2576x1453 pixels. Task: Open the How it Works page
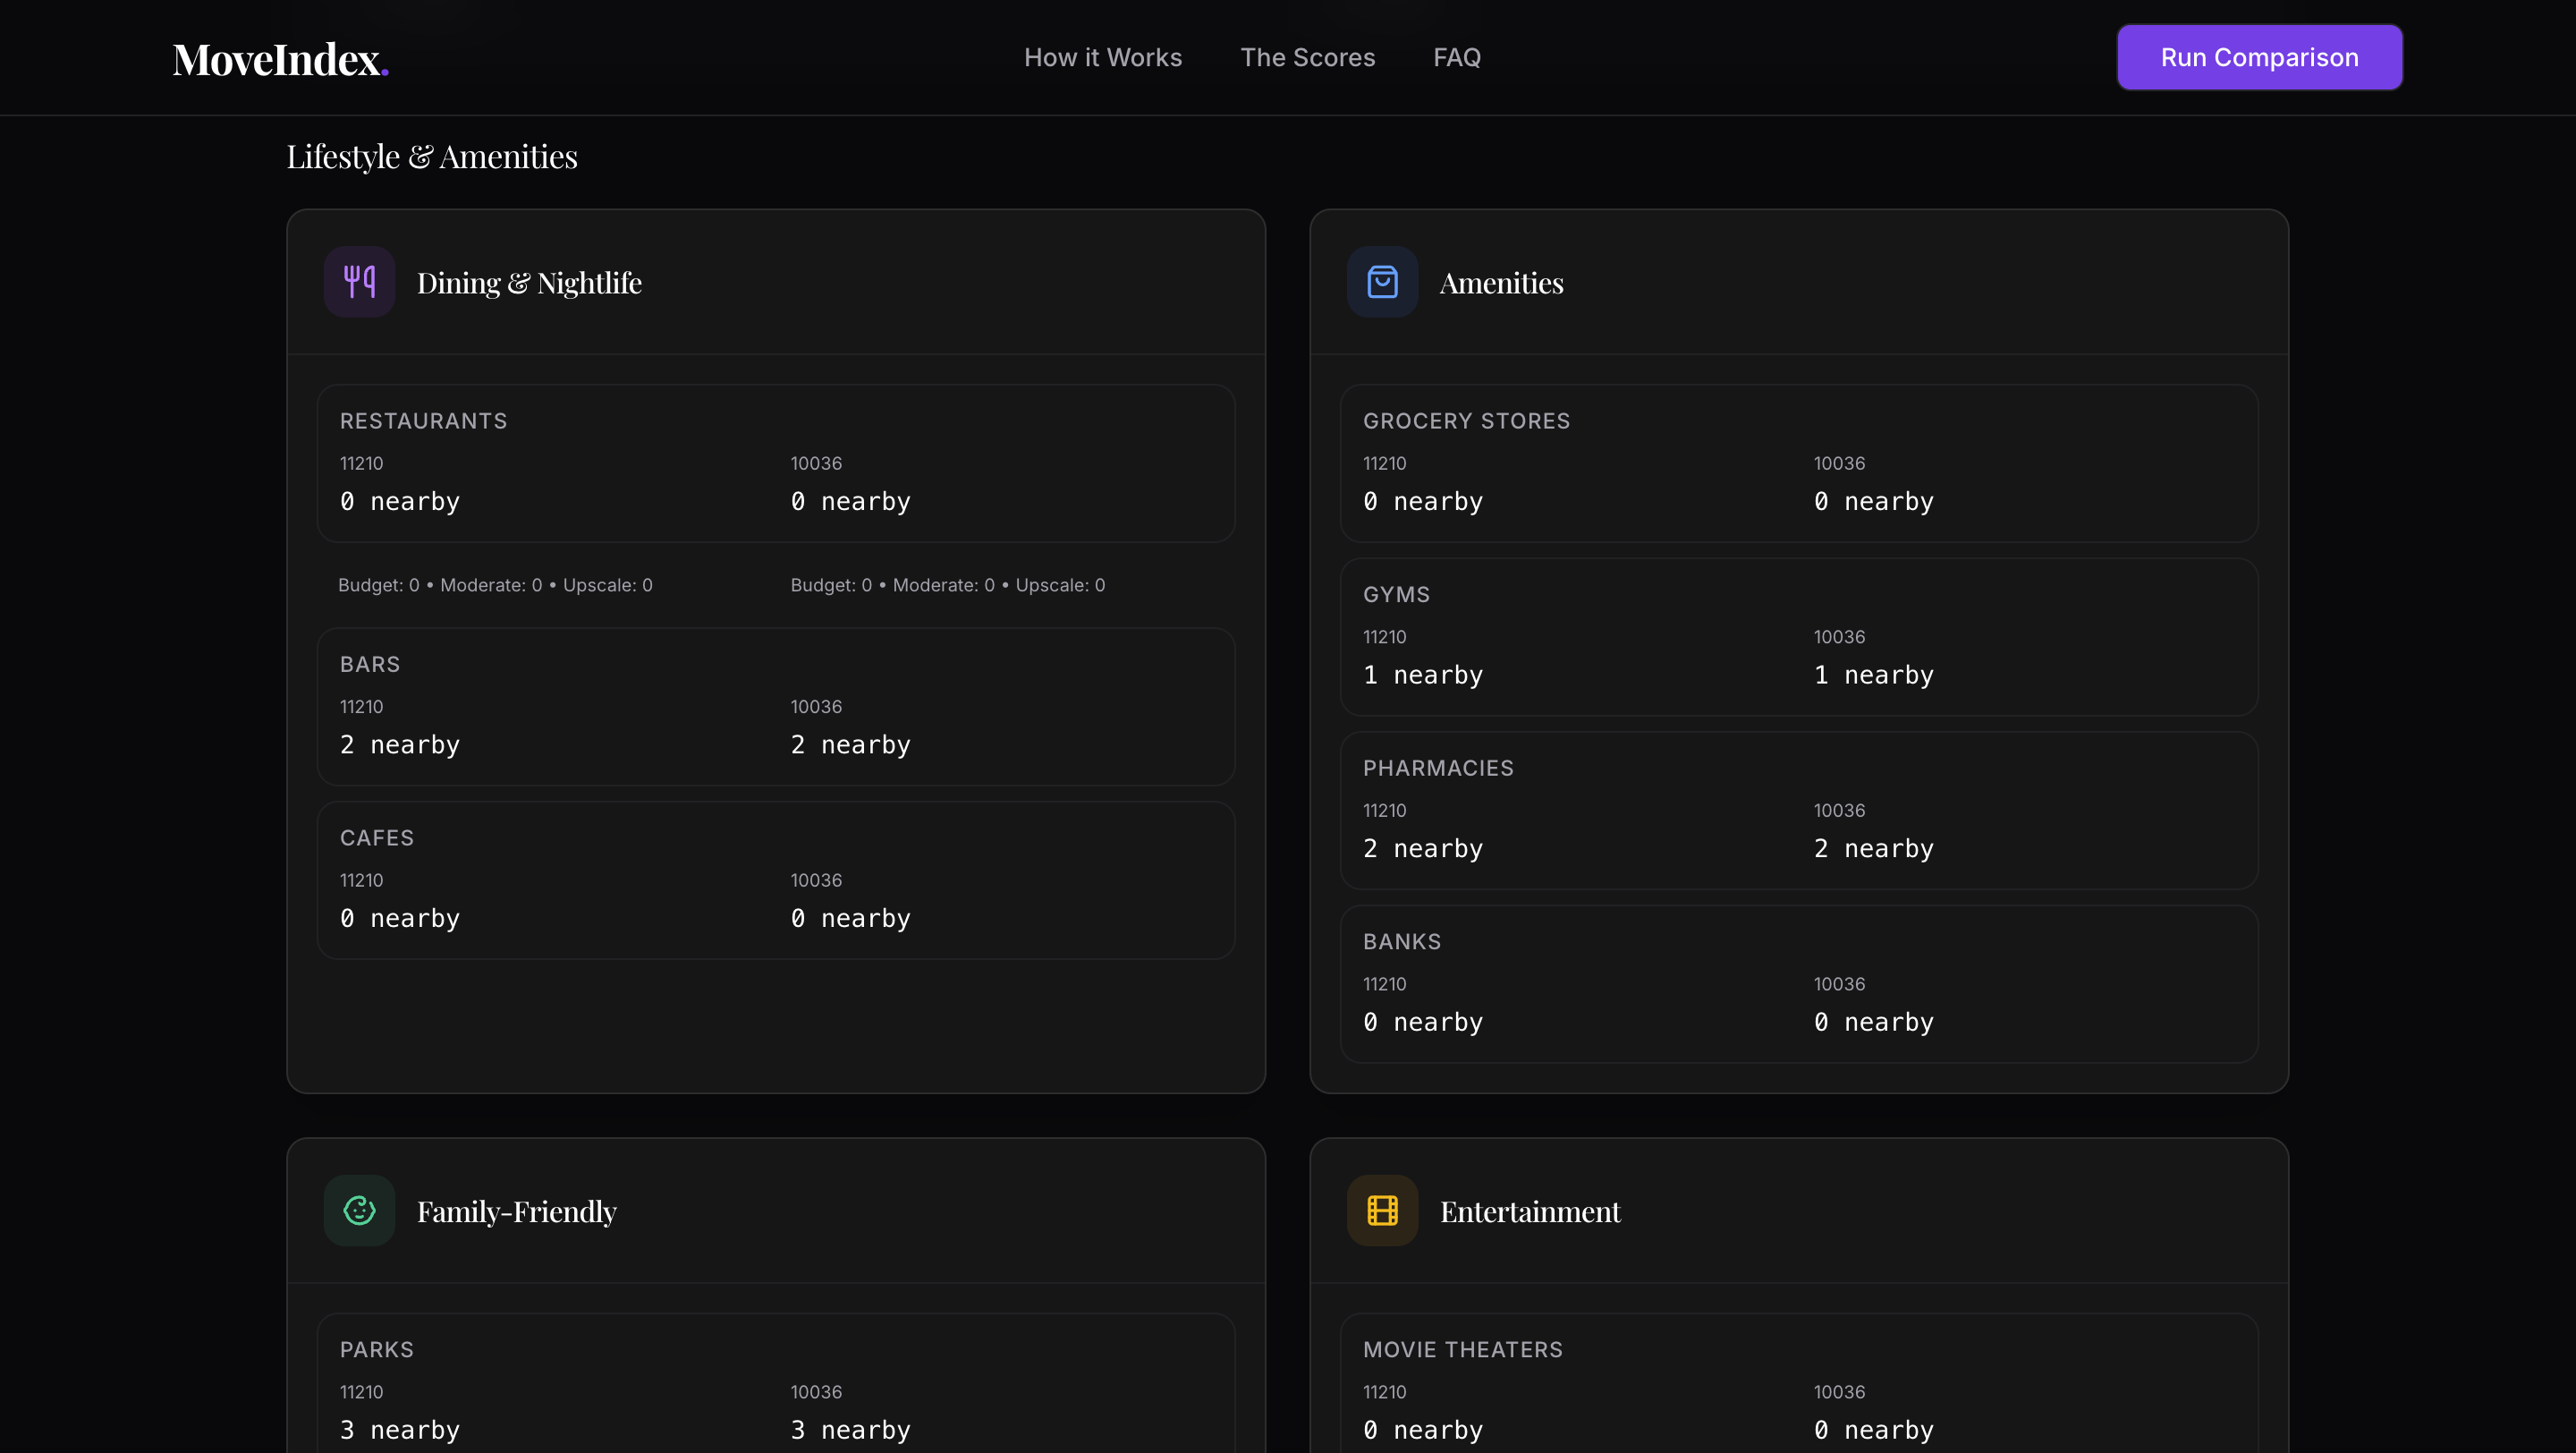[1103, 57]
